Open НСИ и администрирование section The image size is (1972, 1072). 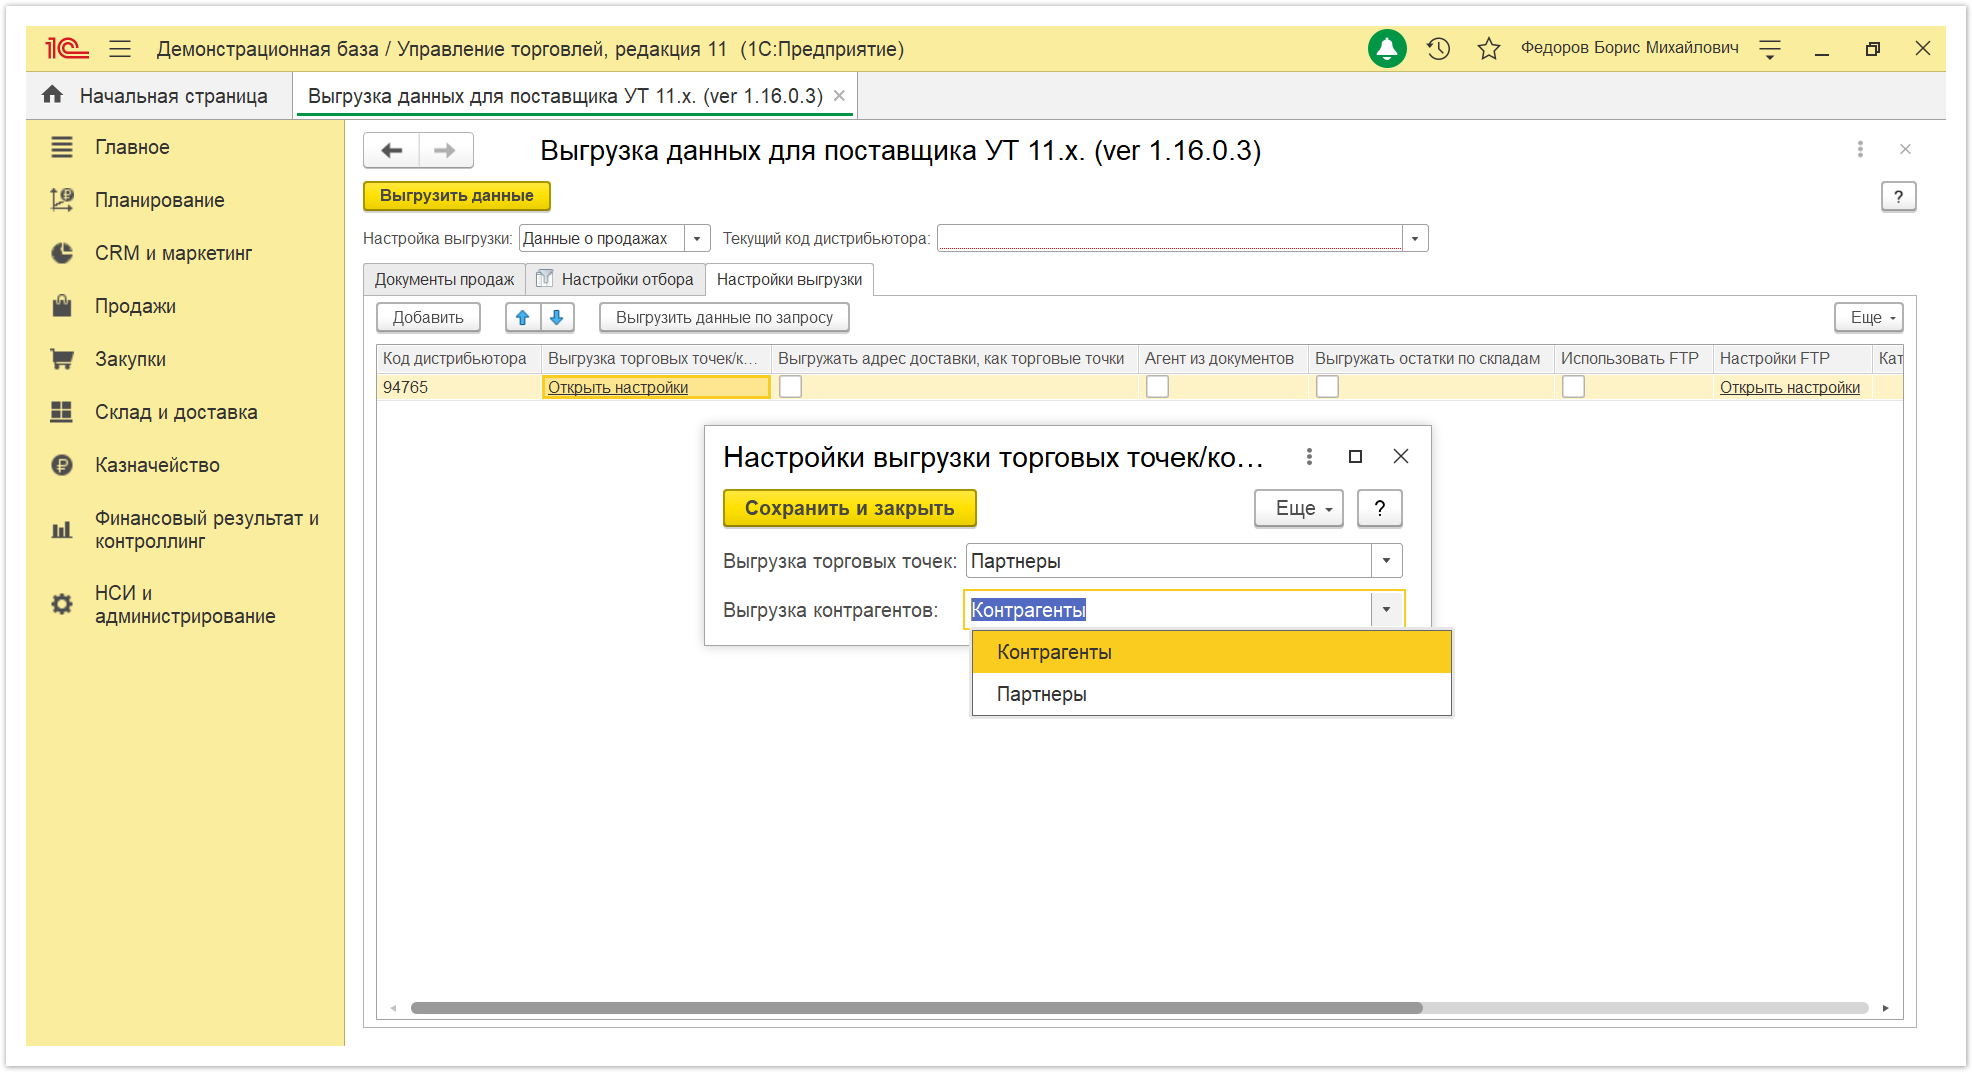(x=185, y=604)
